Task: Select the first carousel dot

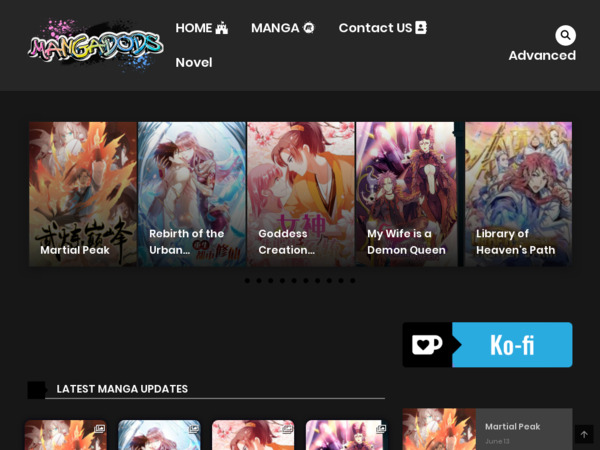Action: (x=247, y=280)
